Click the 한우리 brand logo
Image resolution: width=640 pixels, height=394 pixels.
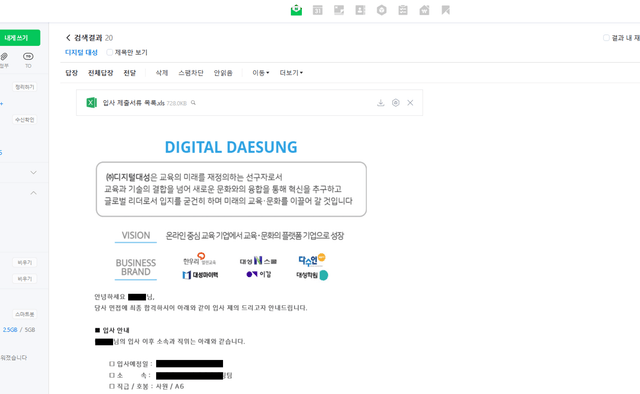click(x=200, y=259)
